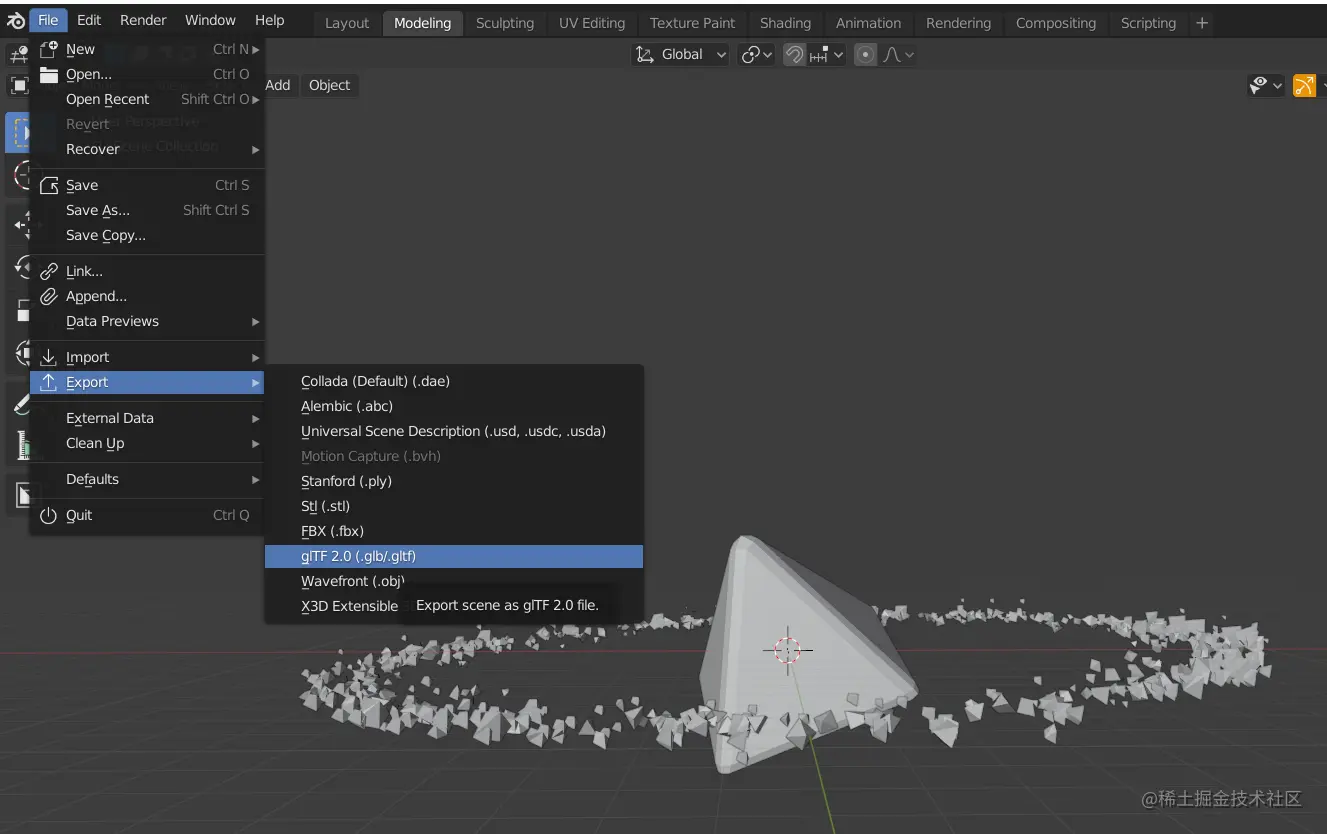This screenshot has width=1327, height=834.
Task: Open the Edit menu
Action: tap(89, 20)
